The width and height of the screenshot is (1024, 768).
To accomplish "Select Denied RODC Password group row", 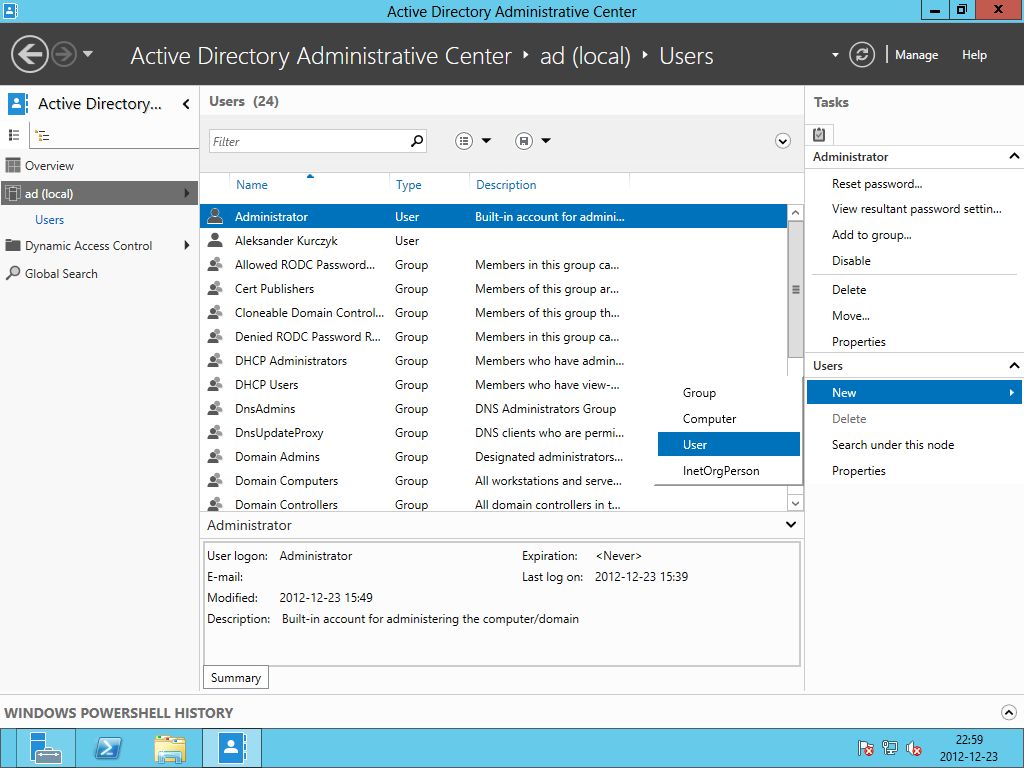I will point(493,337).
